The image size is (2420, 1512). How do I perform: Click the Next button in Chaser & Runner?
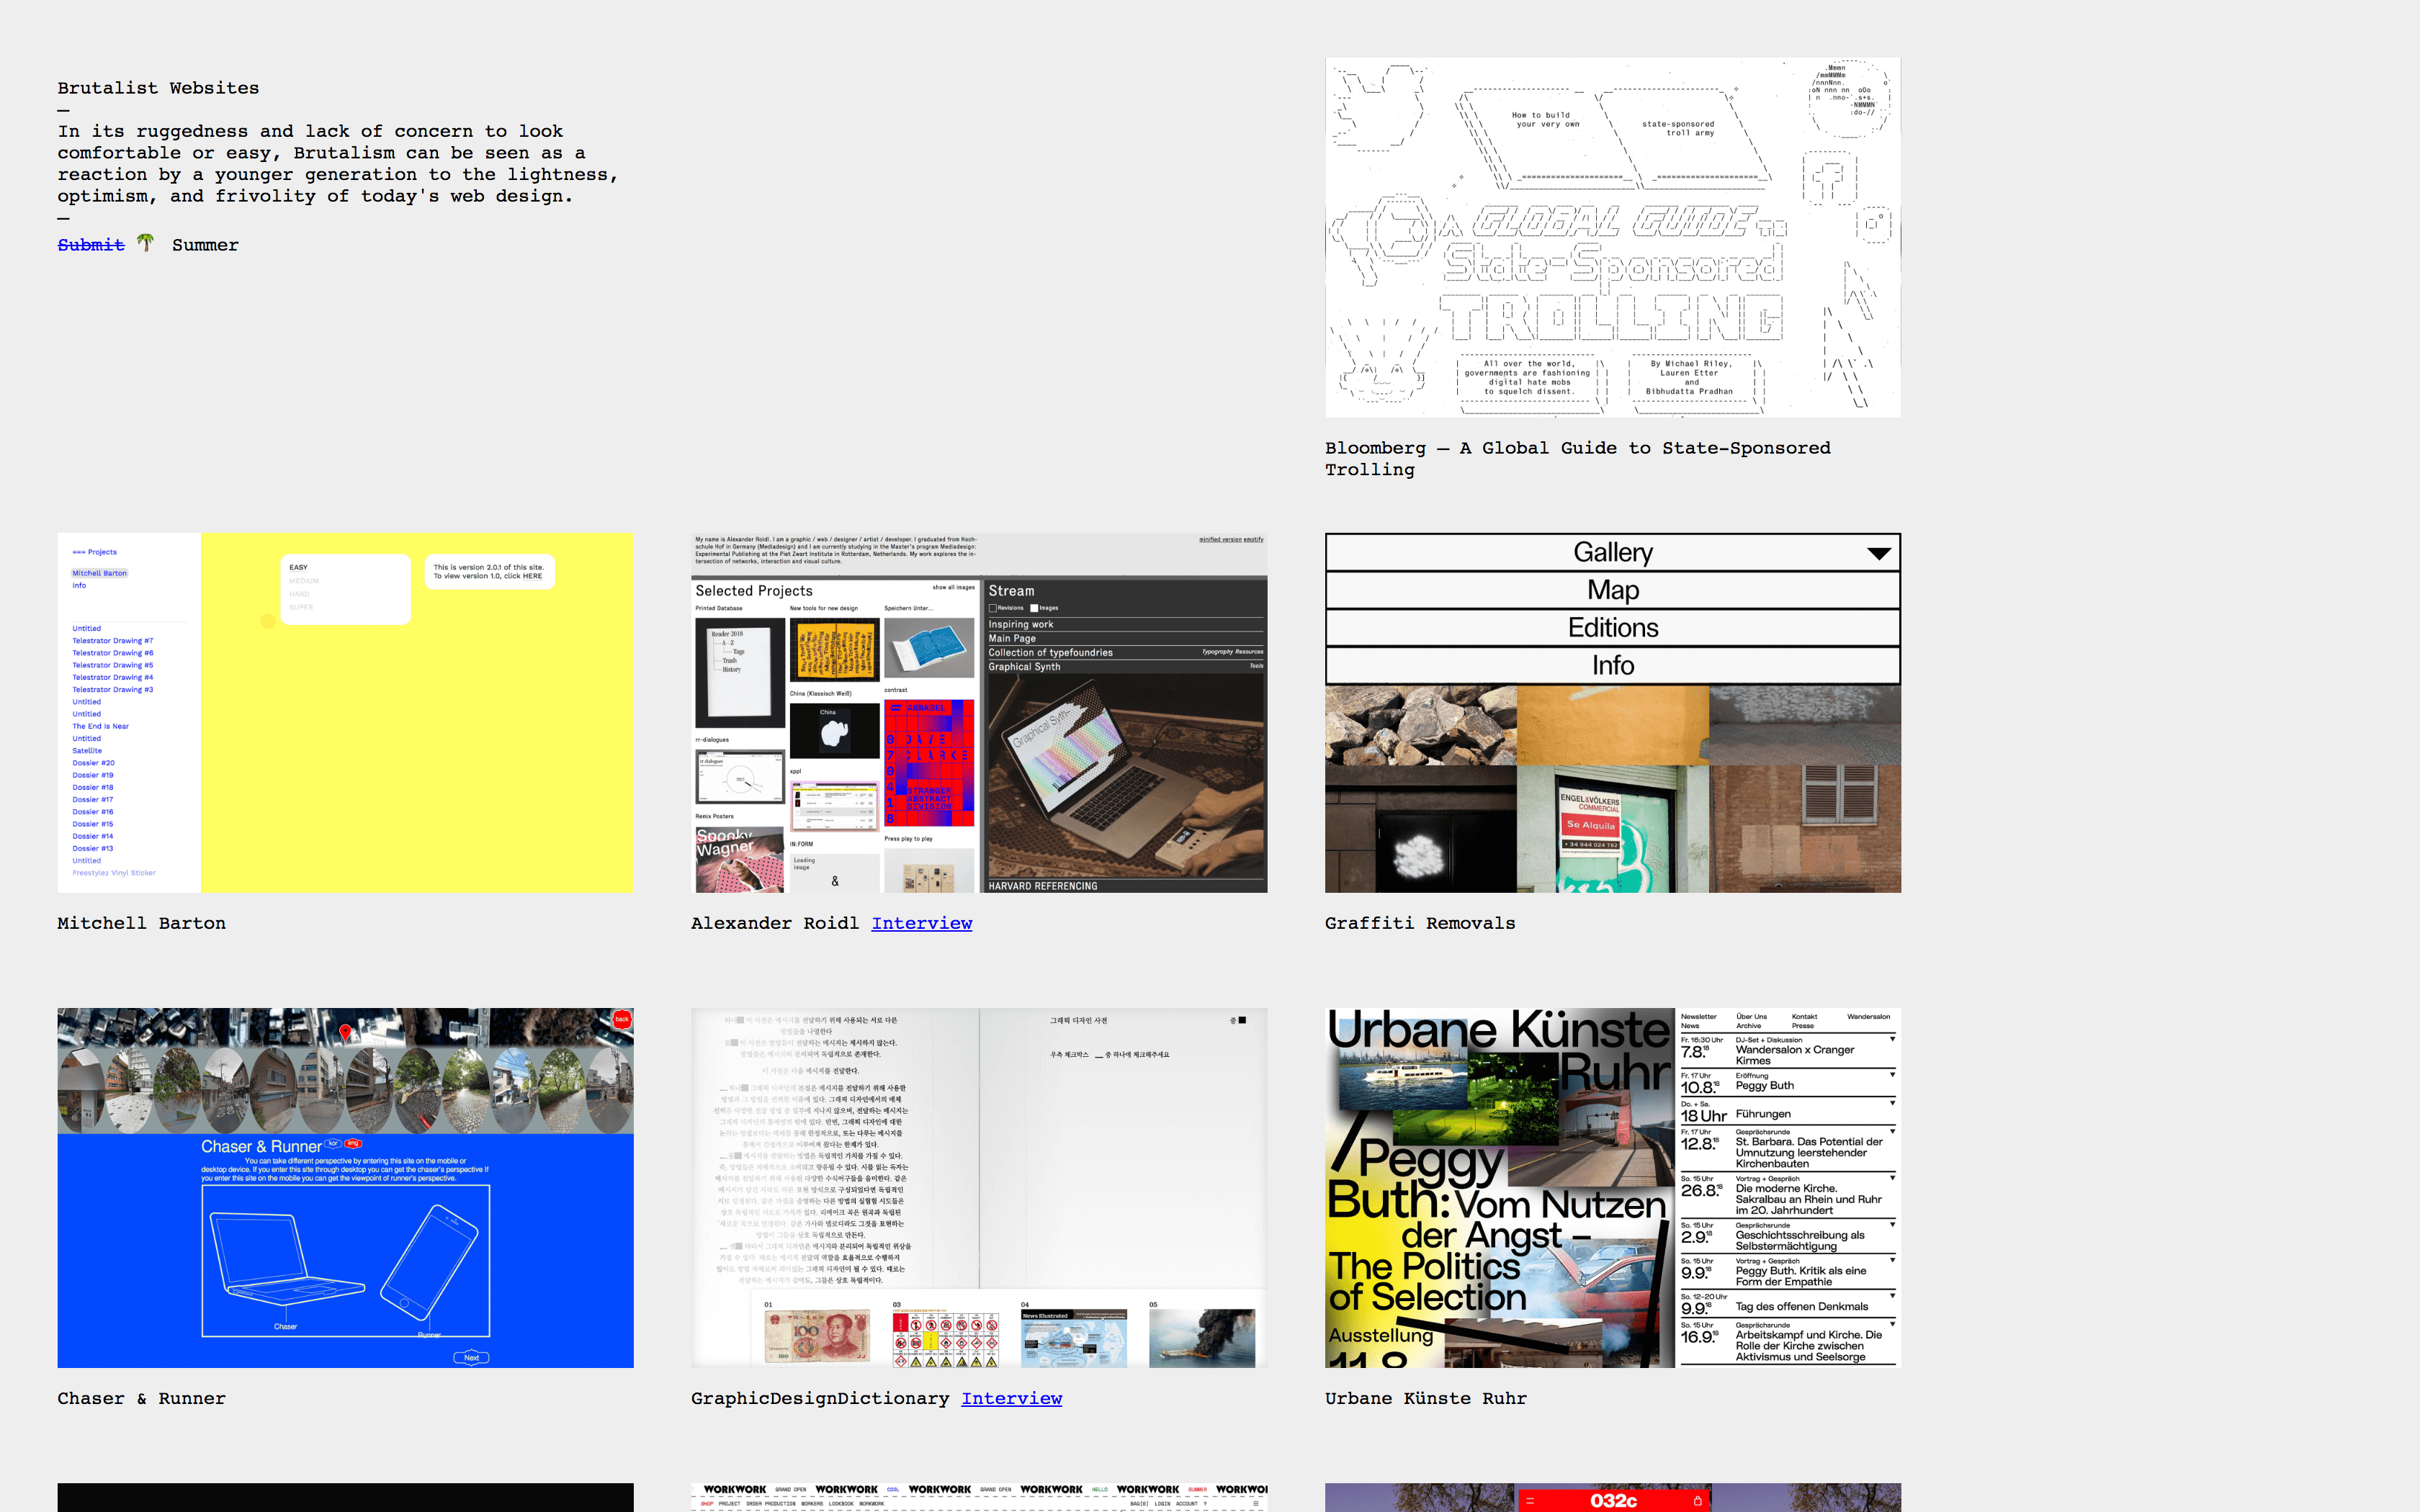[472, 1358]
